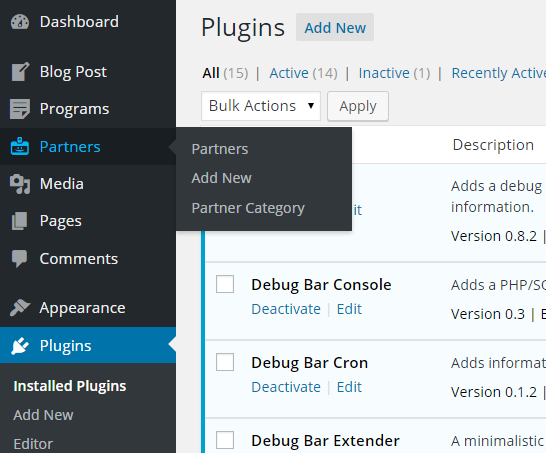
Task: Open Partner Category from flyout
Action: click(x=248, y=208)
